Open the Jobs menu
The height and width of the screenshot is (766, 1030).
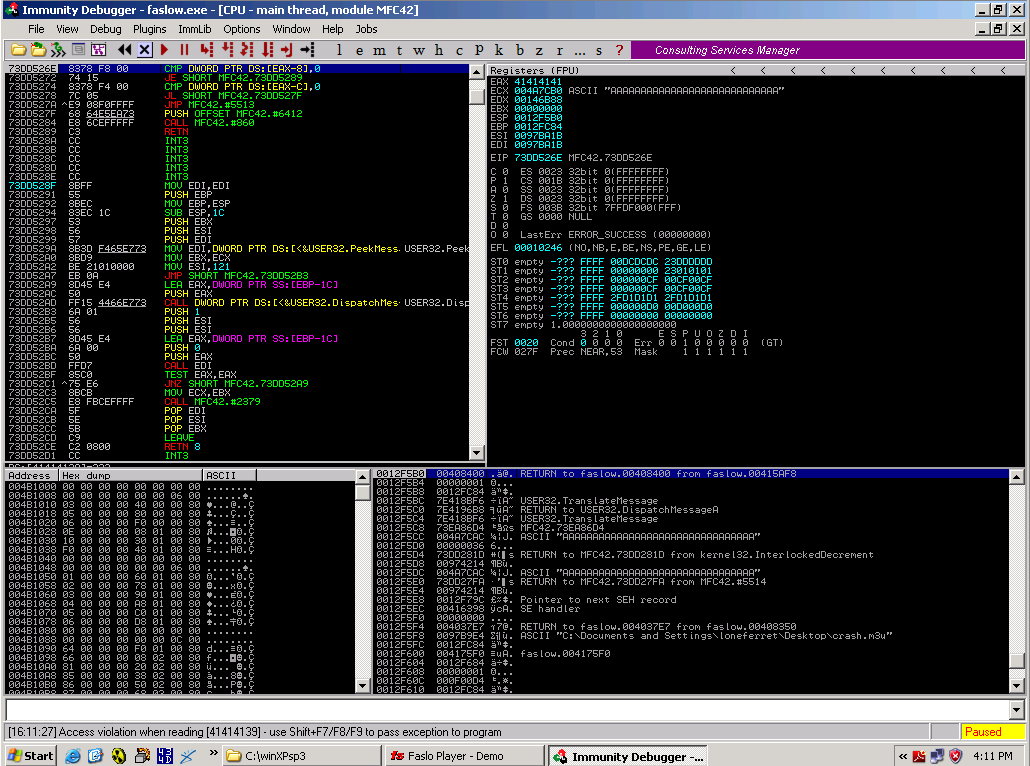[367, 29]
